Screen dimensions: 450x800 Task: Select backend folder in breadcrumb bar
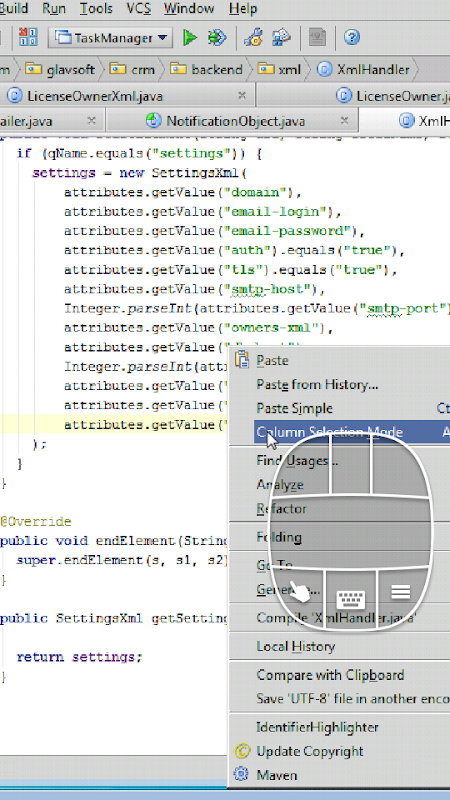click(206, 69)
